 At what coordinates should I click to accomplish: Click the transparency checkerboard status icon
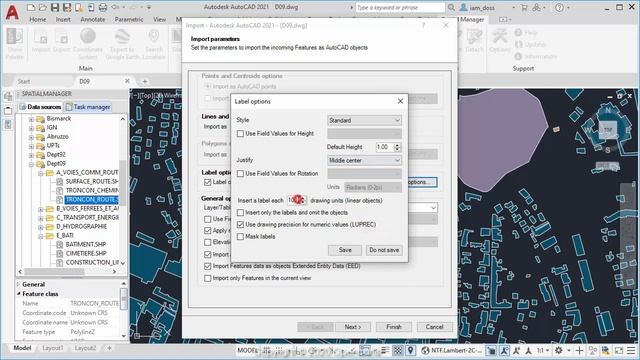pos(397,350)
